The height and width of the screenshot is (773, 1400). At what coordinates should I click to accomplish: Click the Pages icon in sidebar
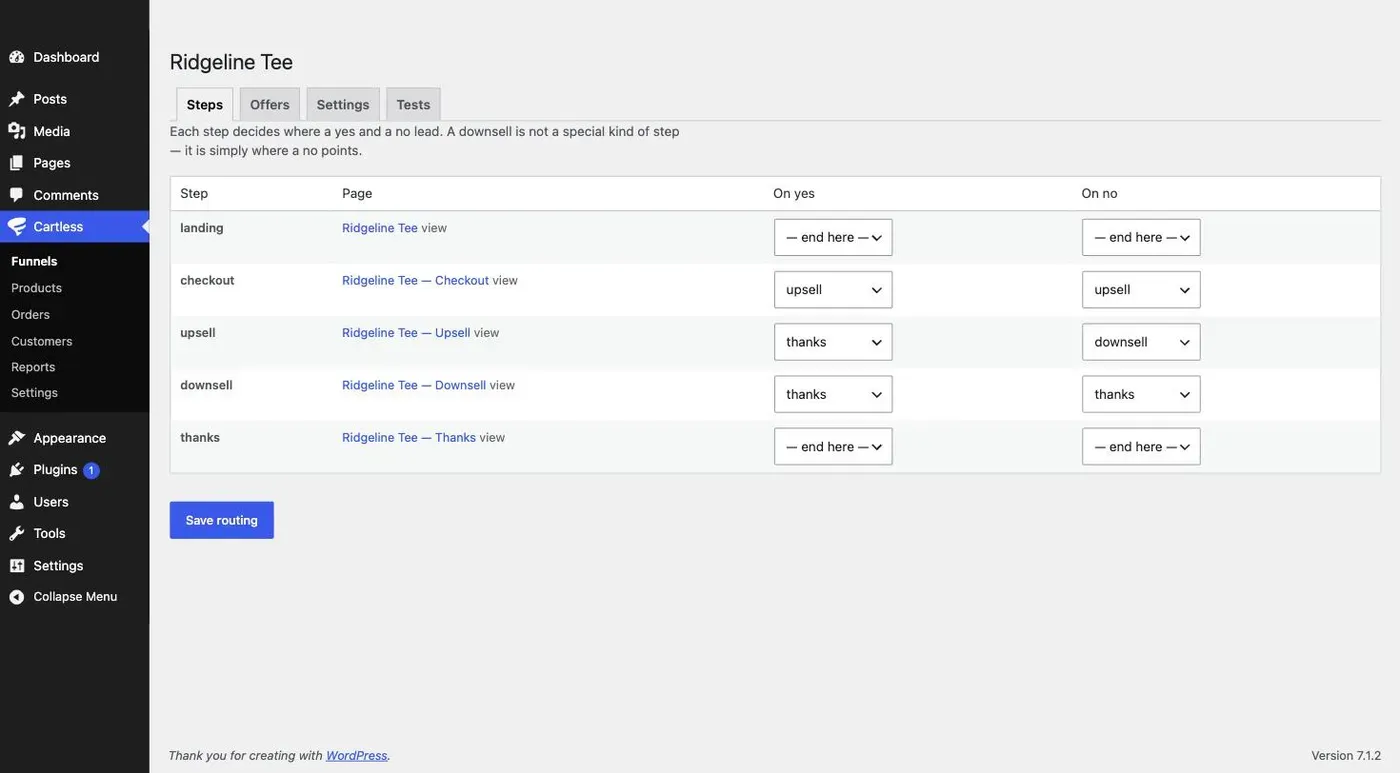click(x=17, y=163)
